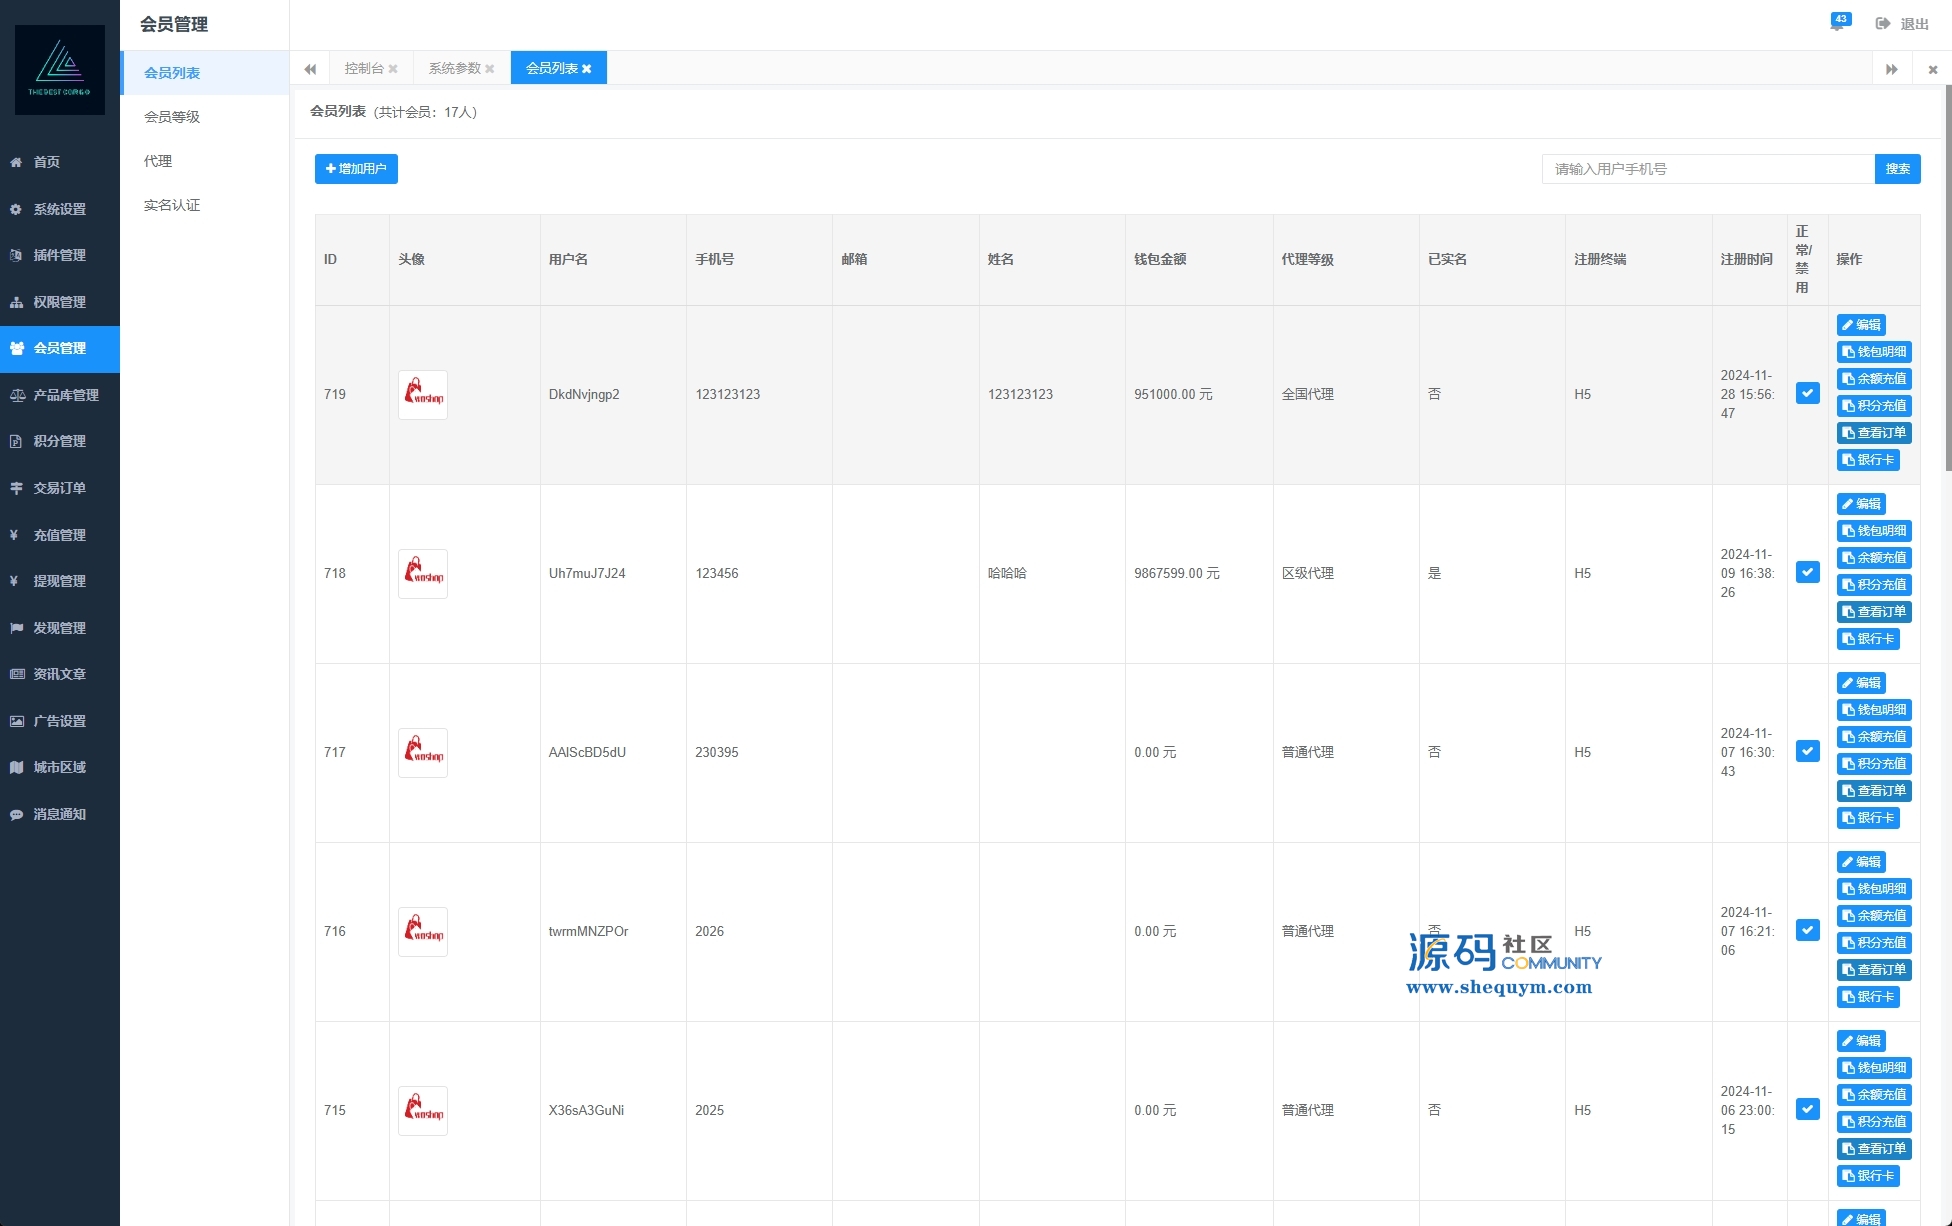Click the 搜索 search button
The image size is (1952, 1226).
tap(1897, 169)
